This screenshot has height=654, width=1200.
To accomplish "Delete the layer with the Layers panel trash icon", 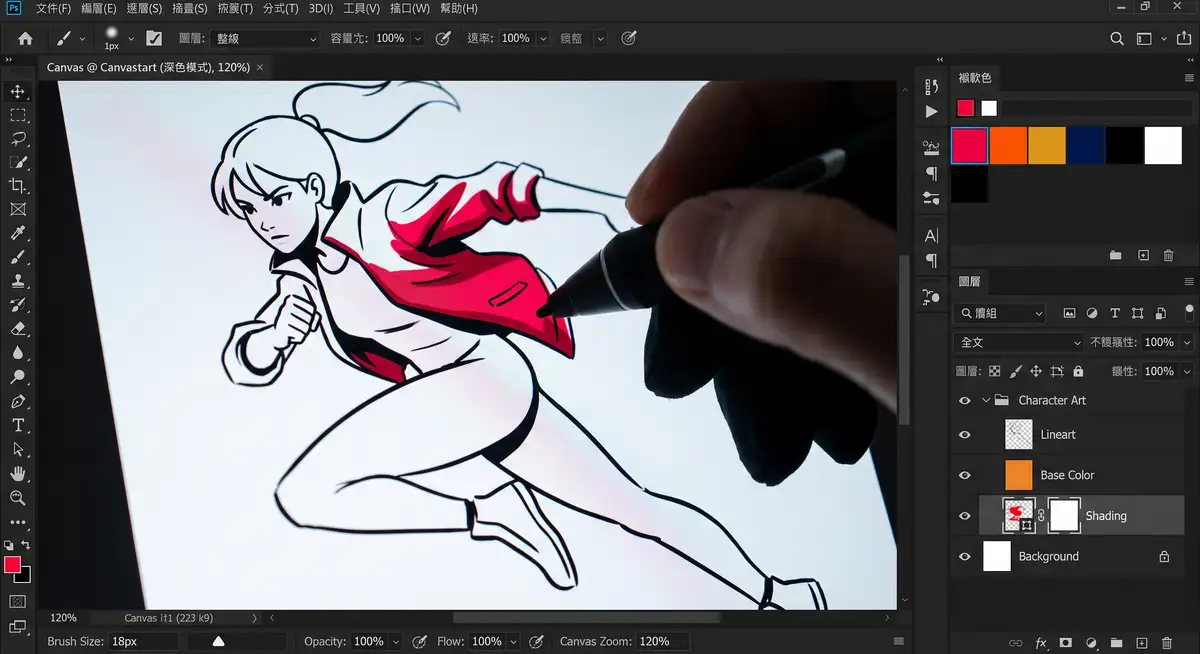I will (1167, 642).
